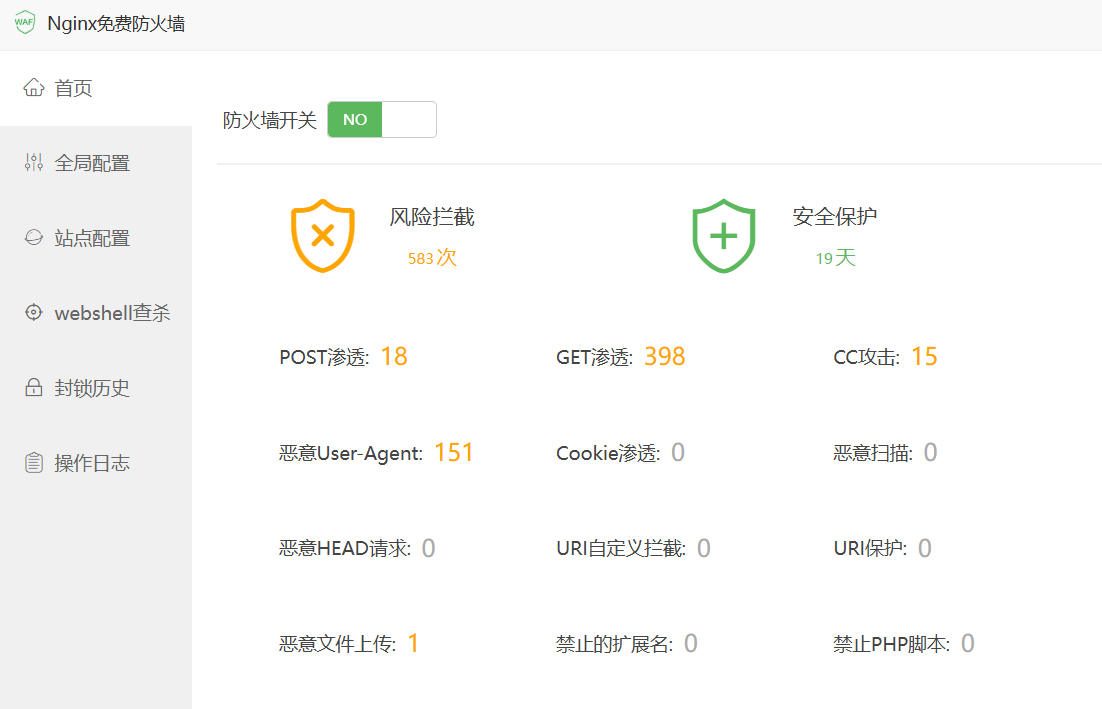Click the 恶意User-Agent count 151
The height and width of the screenshot is (709, 1102).
tap(453, 453)
